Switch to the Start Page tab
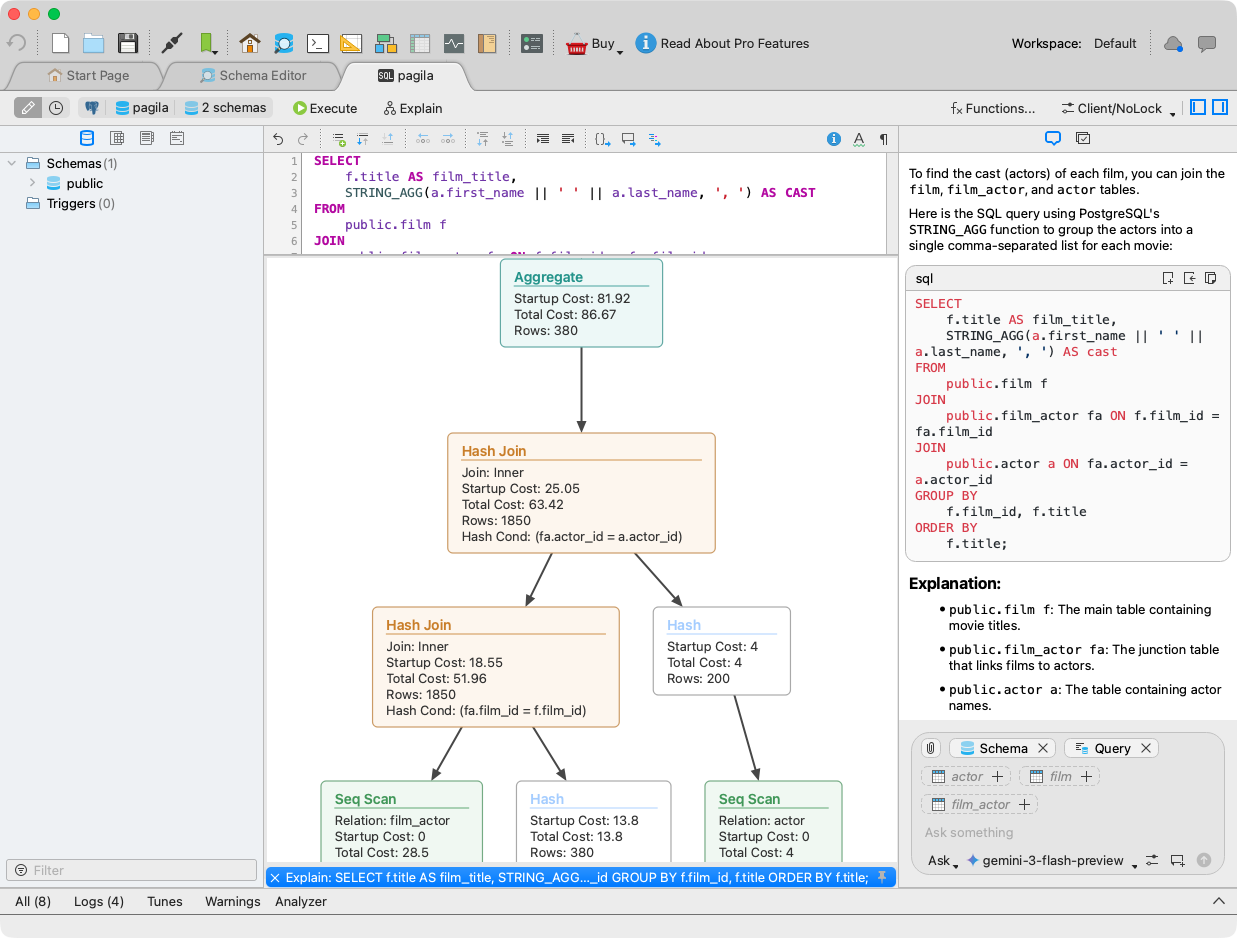The width and height of the screenshot is (1237, 938). tap(88, 75)
